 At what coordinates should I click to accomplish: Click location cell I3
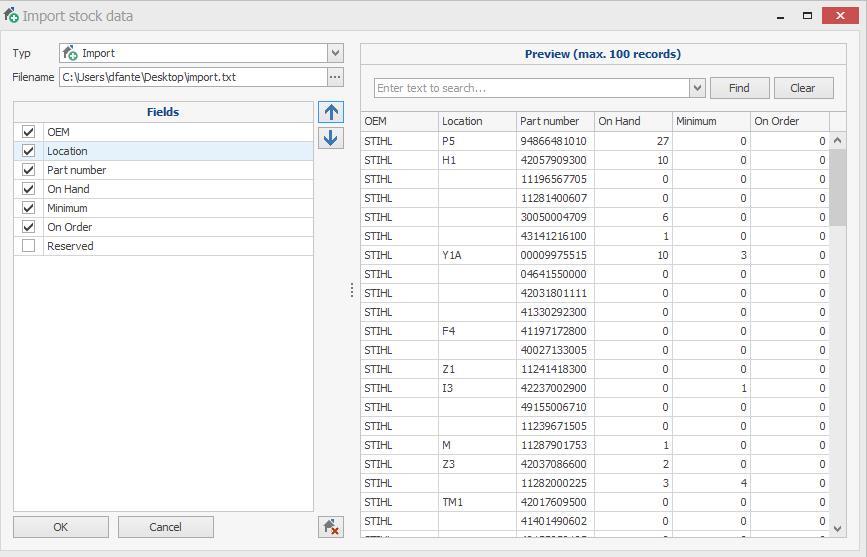[x=478, y=388]
